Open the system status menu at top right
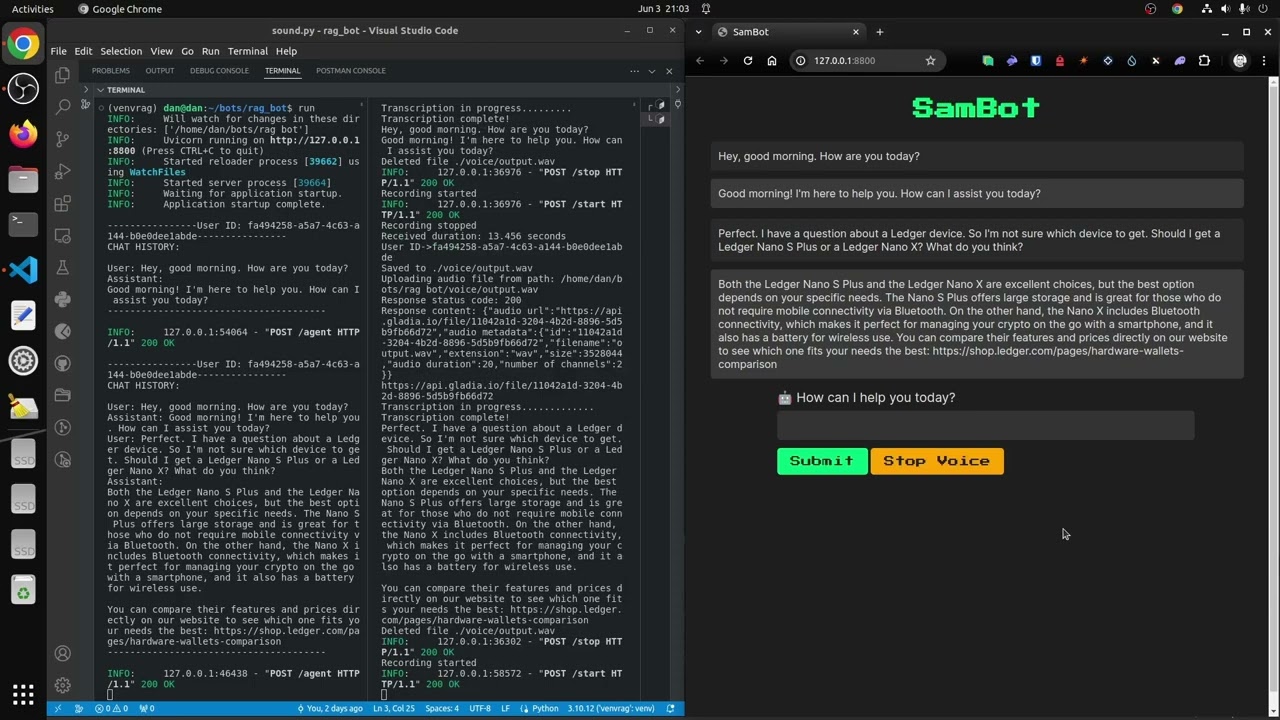 tap(1234, 9)
